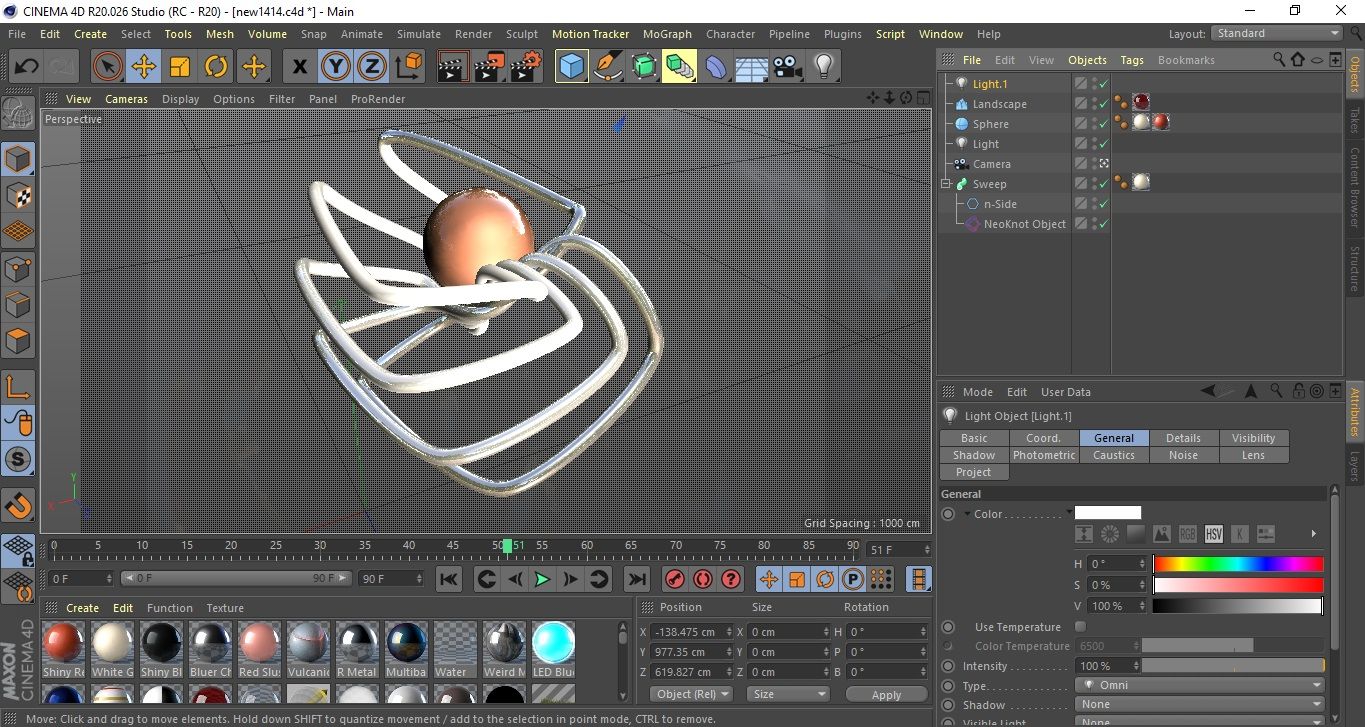Select the LED Blue material thumbnail
Screen dimensions: 1365x727
[553, 643]
